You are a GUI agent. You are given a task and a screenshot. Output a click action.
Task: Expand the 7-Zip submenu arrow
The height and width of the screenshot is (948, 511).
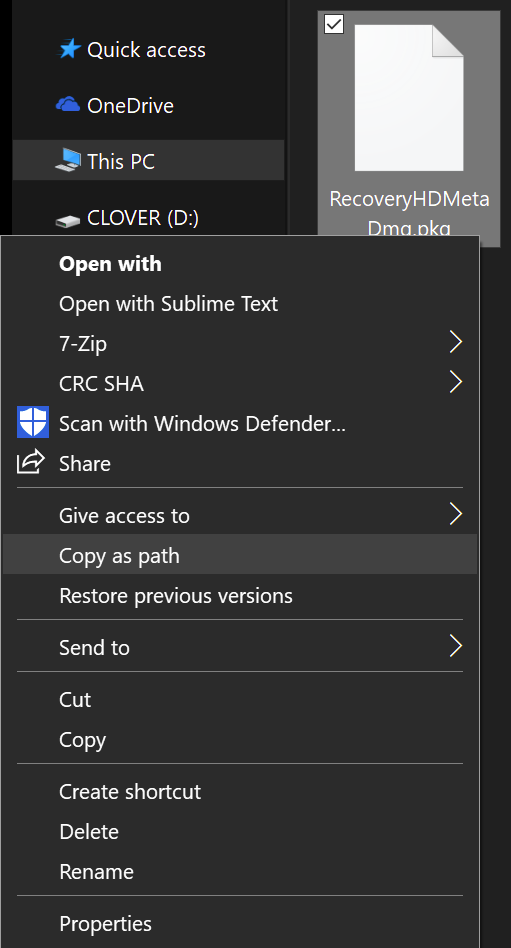(x=455, y=343)
